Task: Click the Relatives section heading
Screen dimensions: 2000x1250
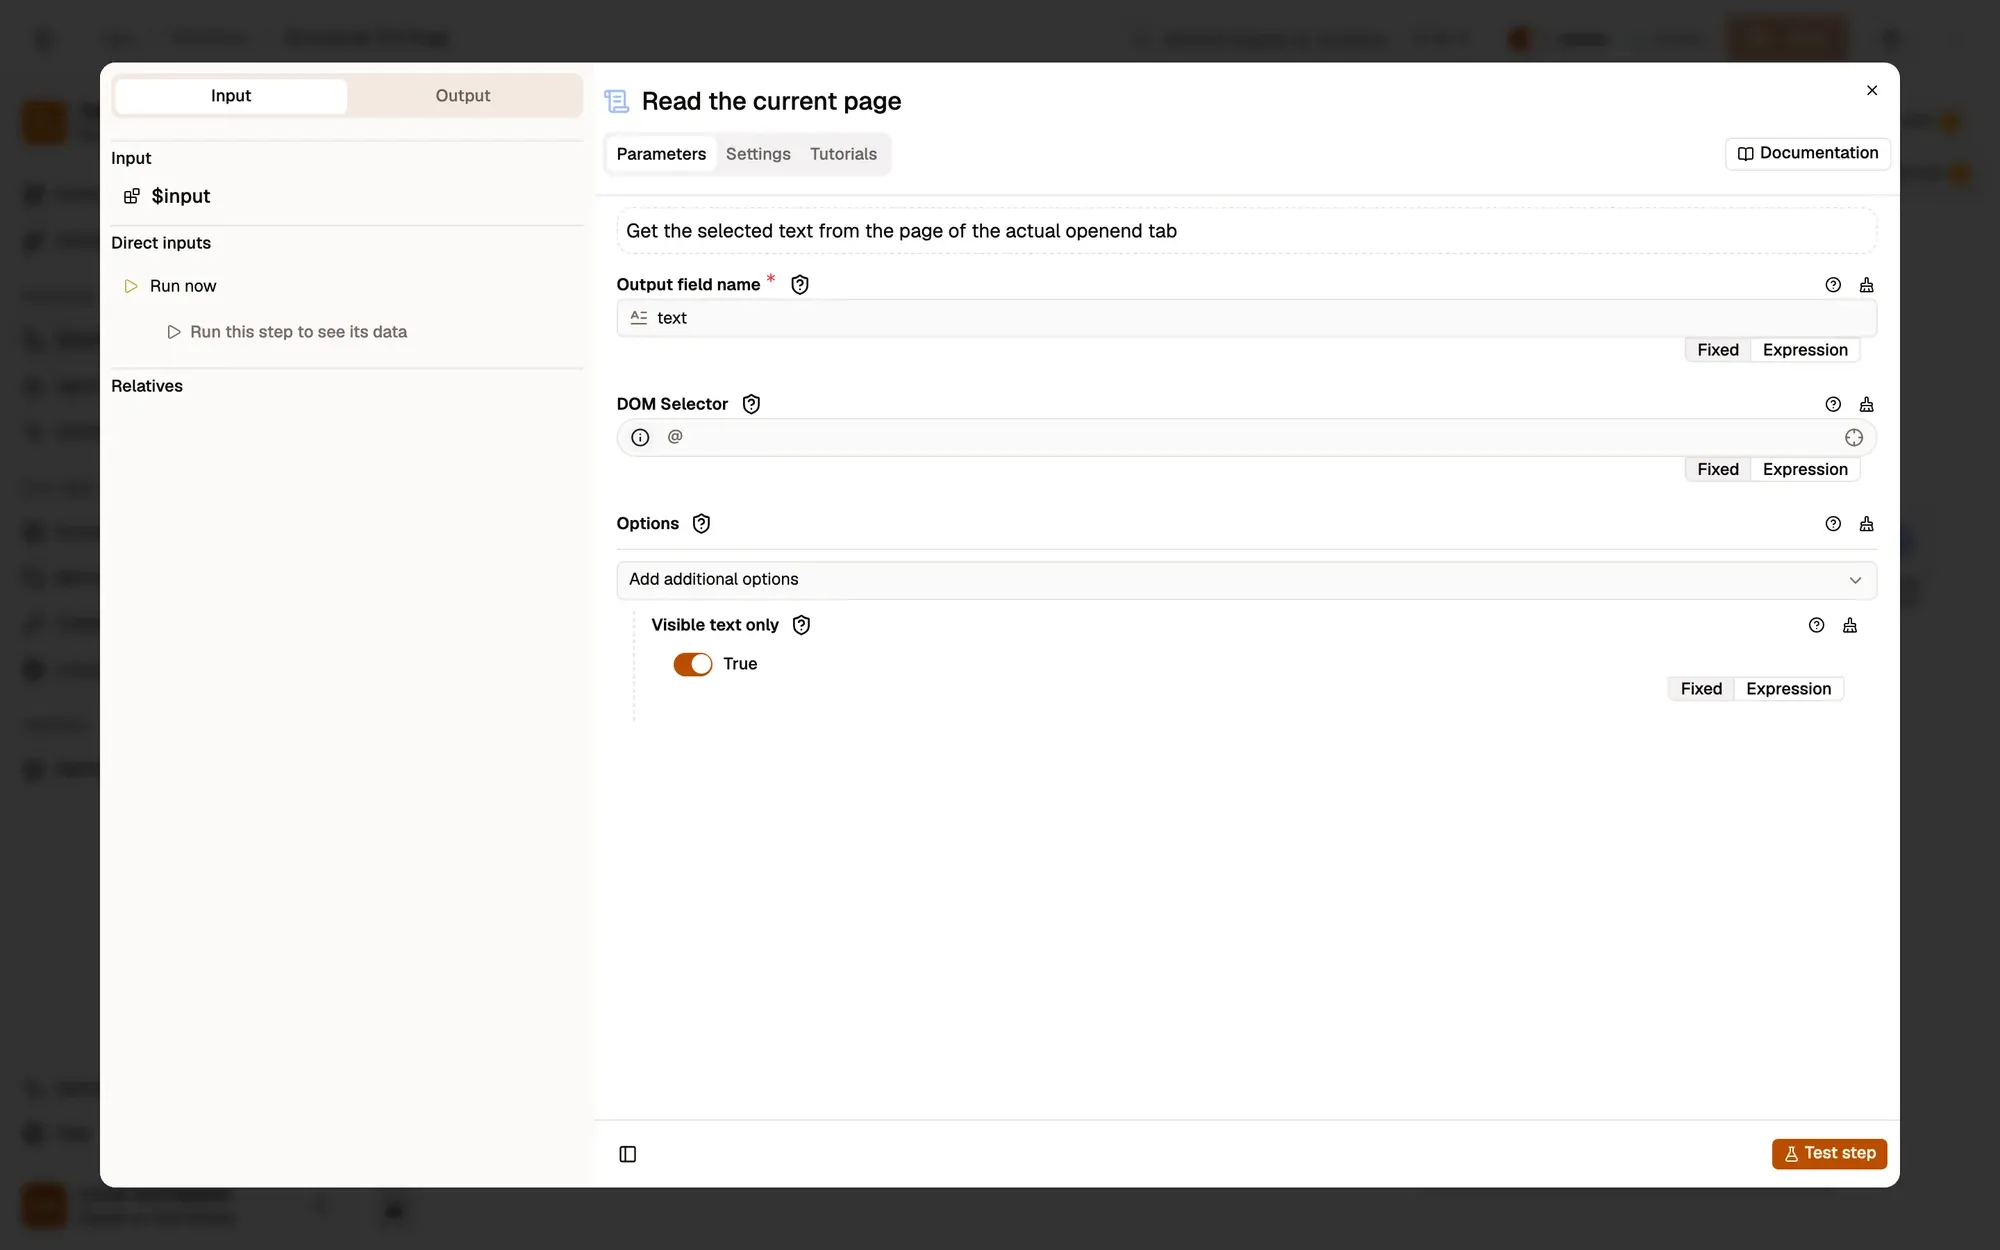Action: [147, 386]
